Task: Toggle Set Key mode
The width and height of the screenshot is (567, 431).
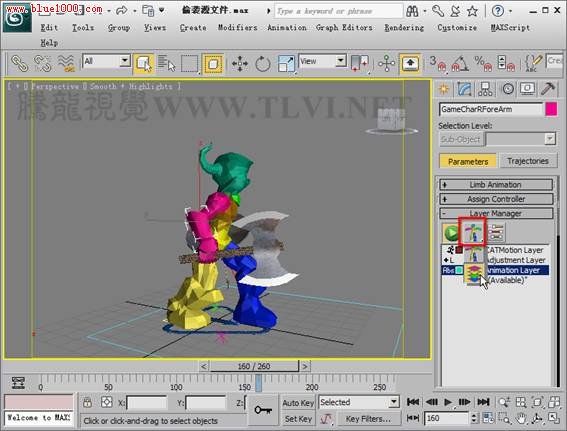Action: tap(298, 419)
